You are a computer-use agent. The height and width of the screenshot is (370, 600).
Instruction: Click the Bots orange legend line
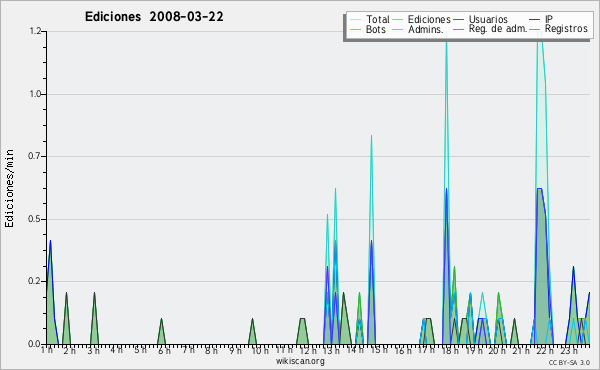click(x=355, y=29)
